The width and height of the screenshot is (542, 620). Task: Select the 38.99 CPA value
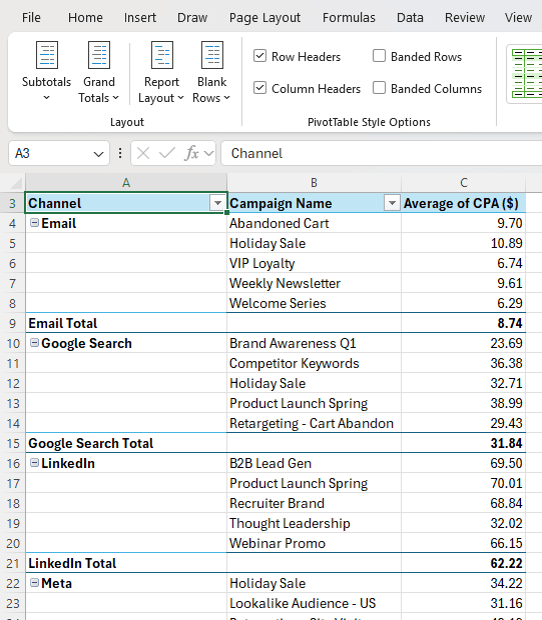click(463, 403)
